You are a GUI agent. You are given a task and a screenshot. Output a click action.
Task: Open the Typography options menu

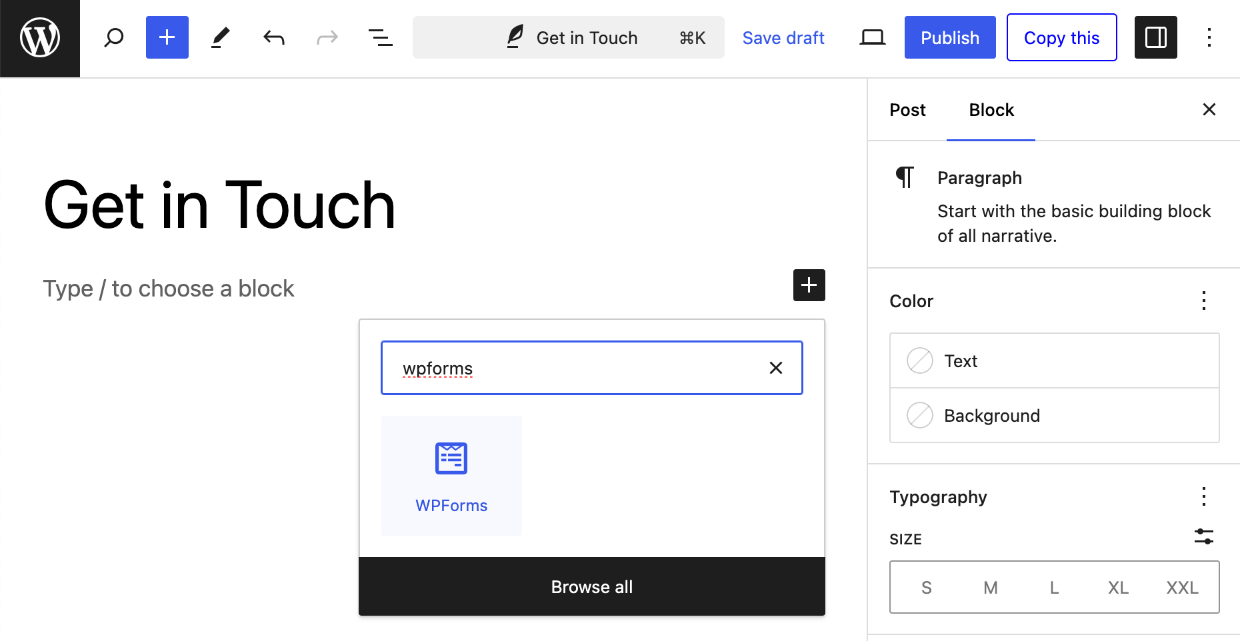tap(1203, 497)
